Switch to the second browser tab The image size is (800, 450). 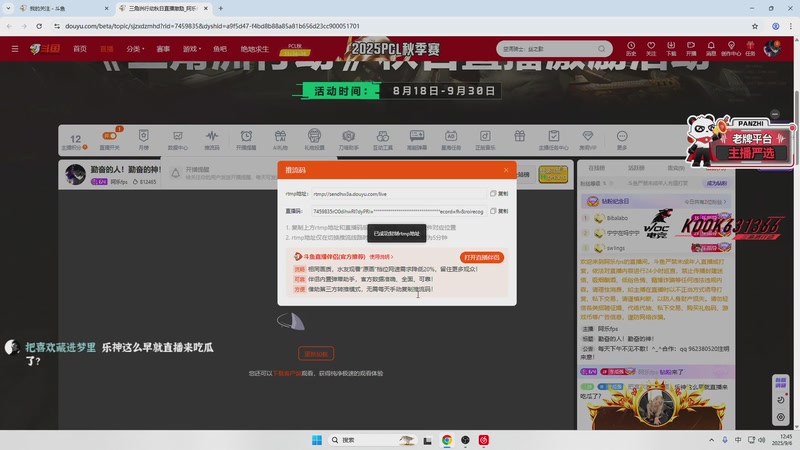point(163,9)
